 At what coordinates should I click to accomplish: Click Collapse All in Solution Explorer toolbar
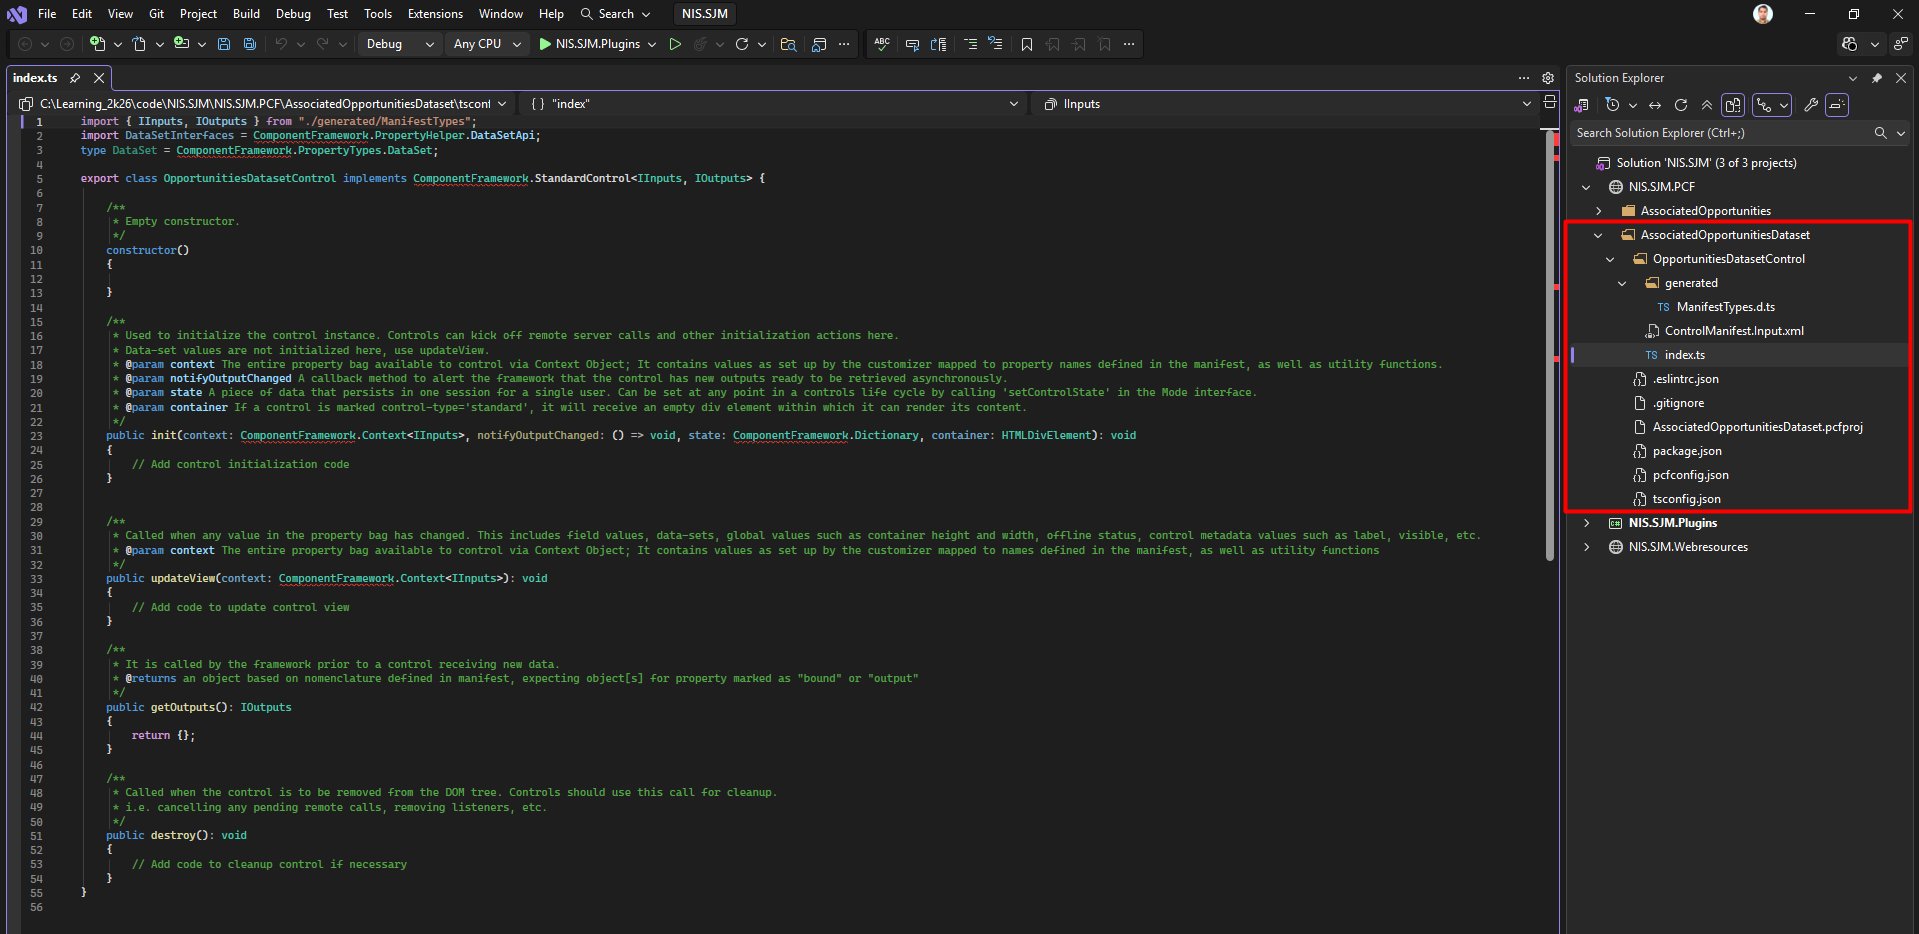(x=1707, y=105)
